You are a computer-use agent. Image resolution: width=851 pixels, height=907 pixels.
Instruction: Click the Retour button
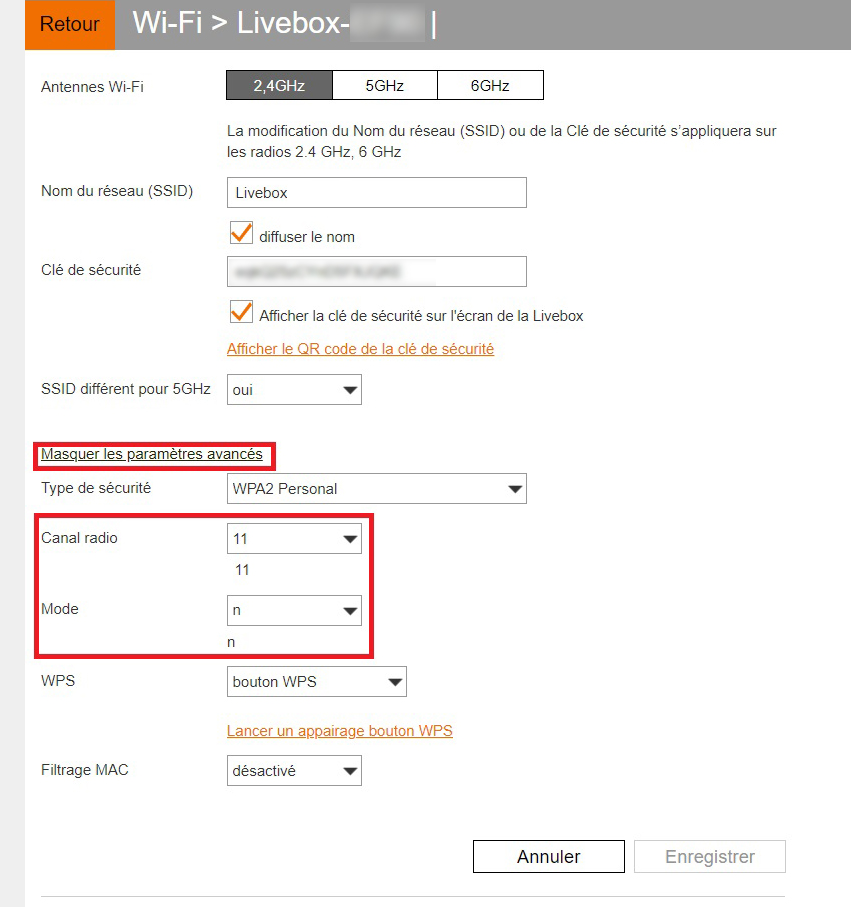point(69,24)
